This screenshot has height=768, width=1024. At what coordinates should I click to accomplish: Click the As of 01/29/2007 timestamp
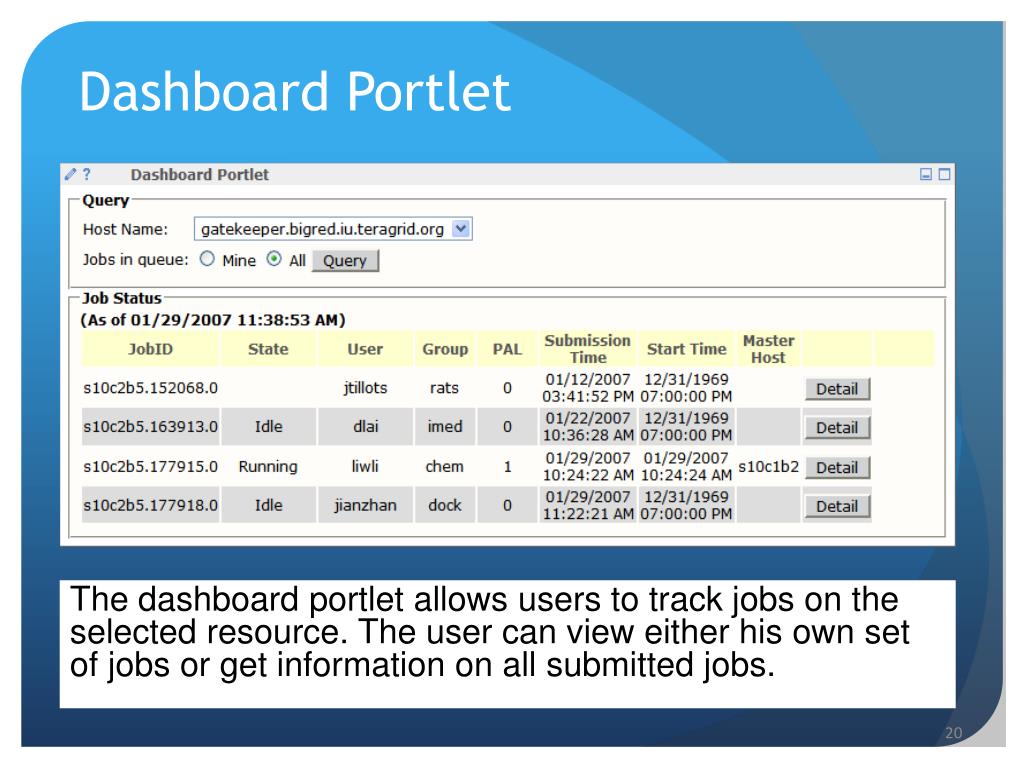[213, 320]
